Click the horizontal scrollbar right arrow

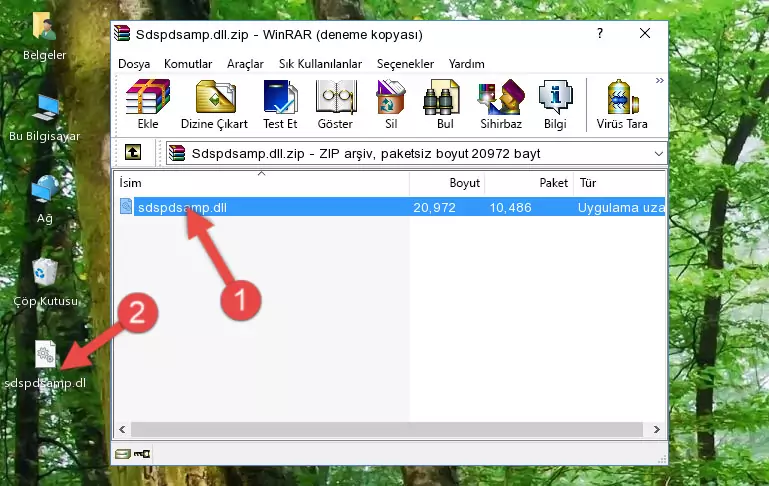(657, 430)
